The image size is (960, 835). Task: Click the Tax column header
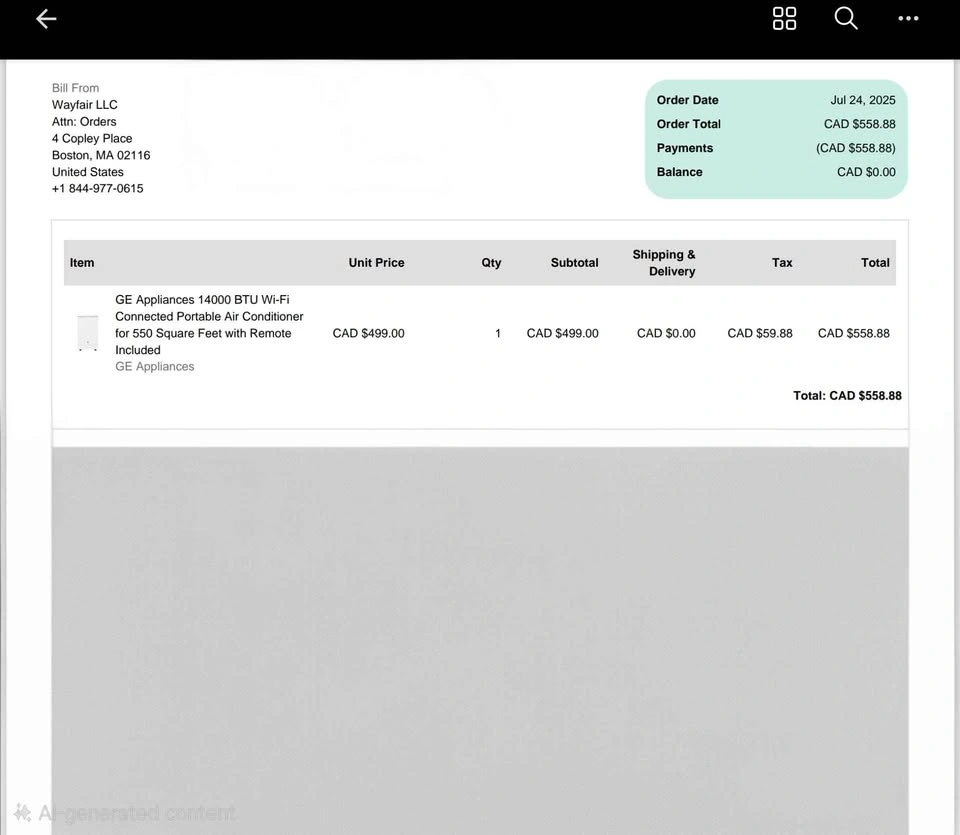tap(782, 263)
